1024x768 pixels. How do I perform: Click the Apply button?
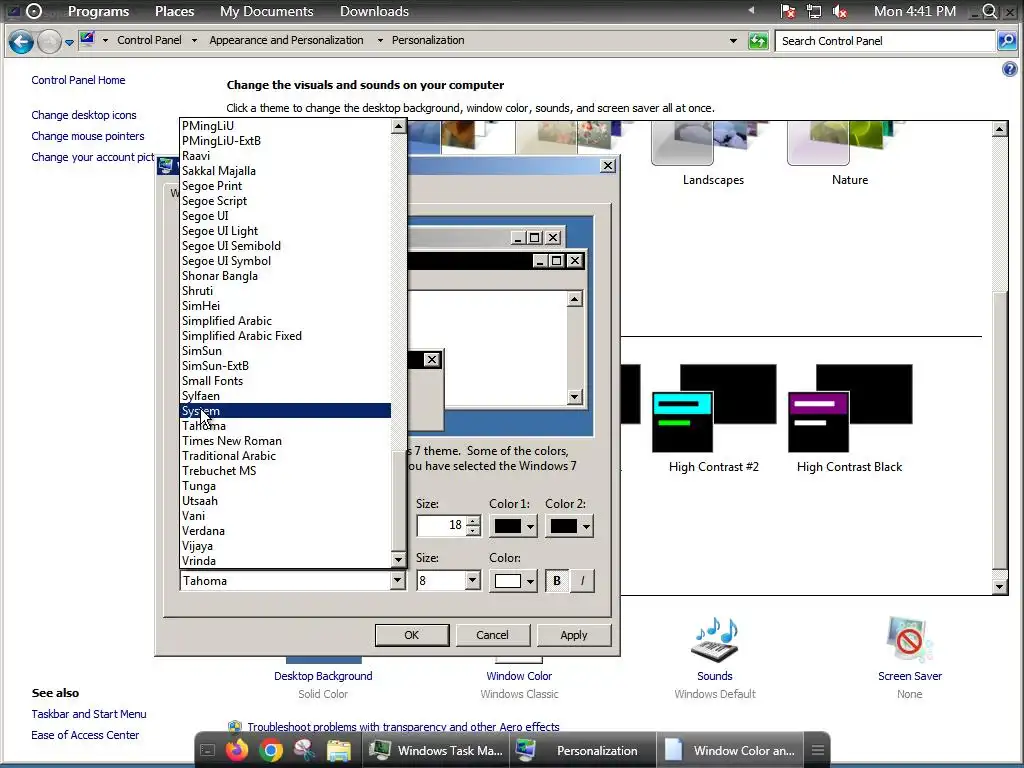pyautogui.click(x=573, y=635)
